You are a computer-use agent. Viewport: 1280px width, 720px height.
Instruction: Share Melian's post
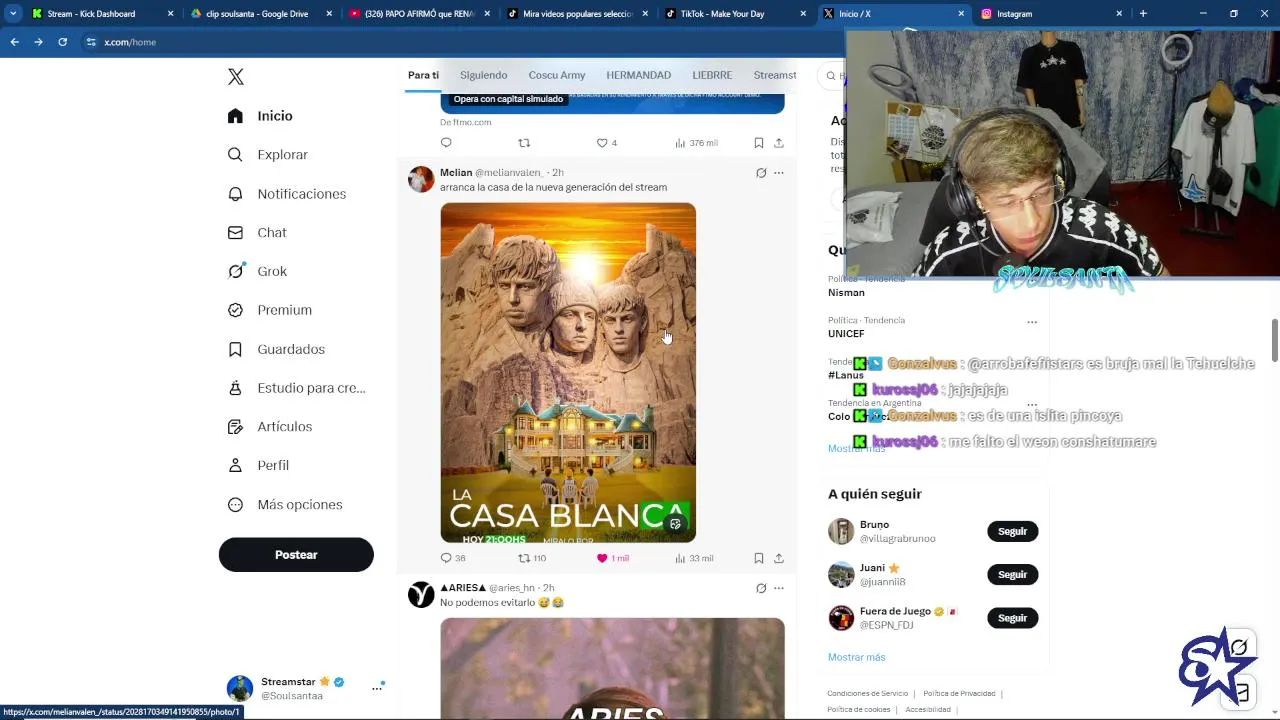click(x=779, y=558)
